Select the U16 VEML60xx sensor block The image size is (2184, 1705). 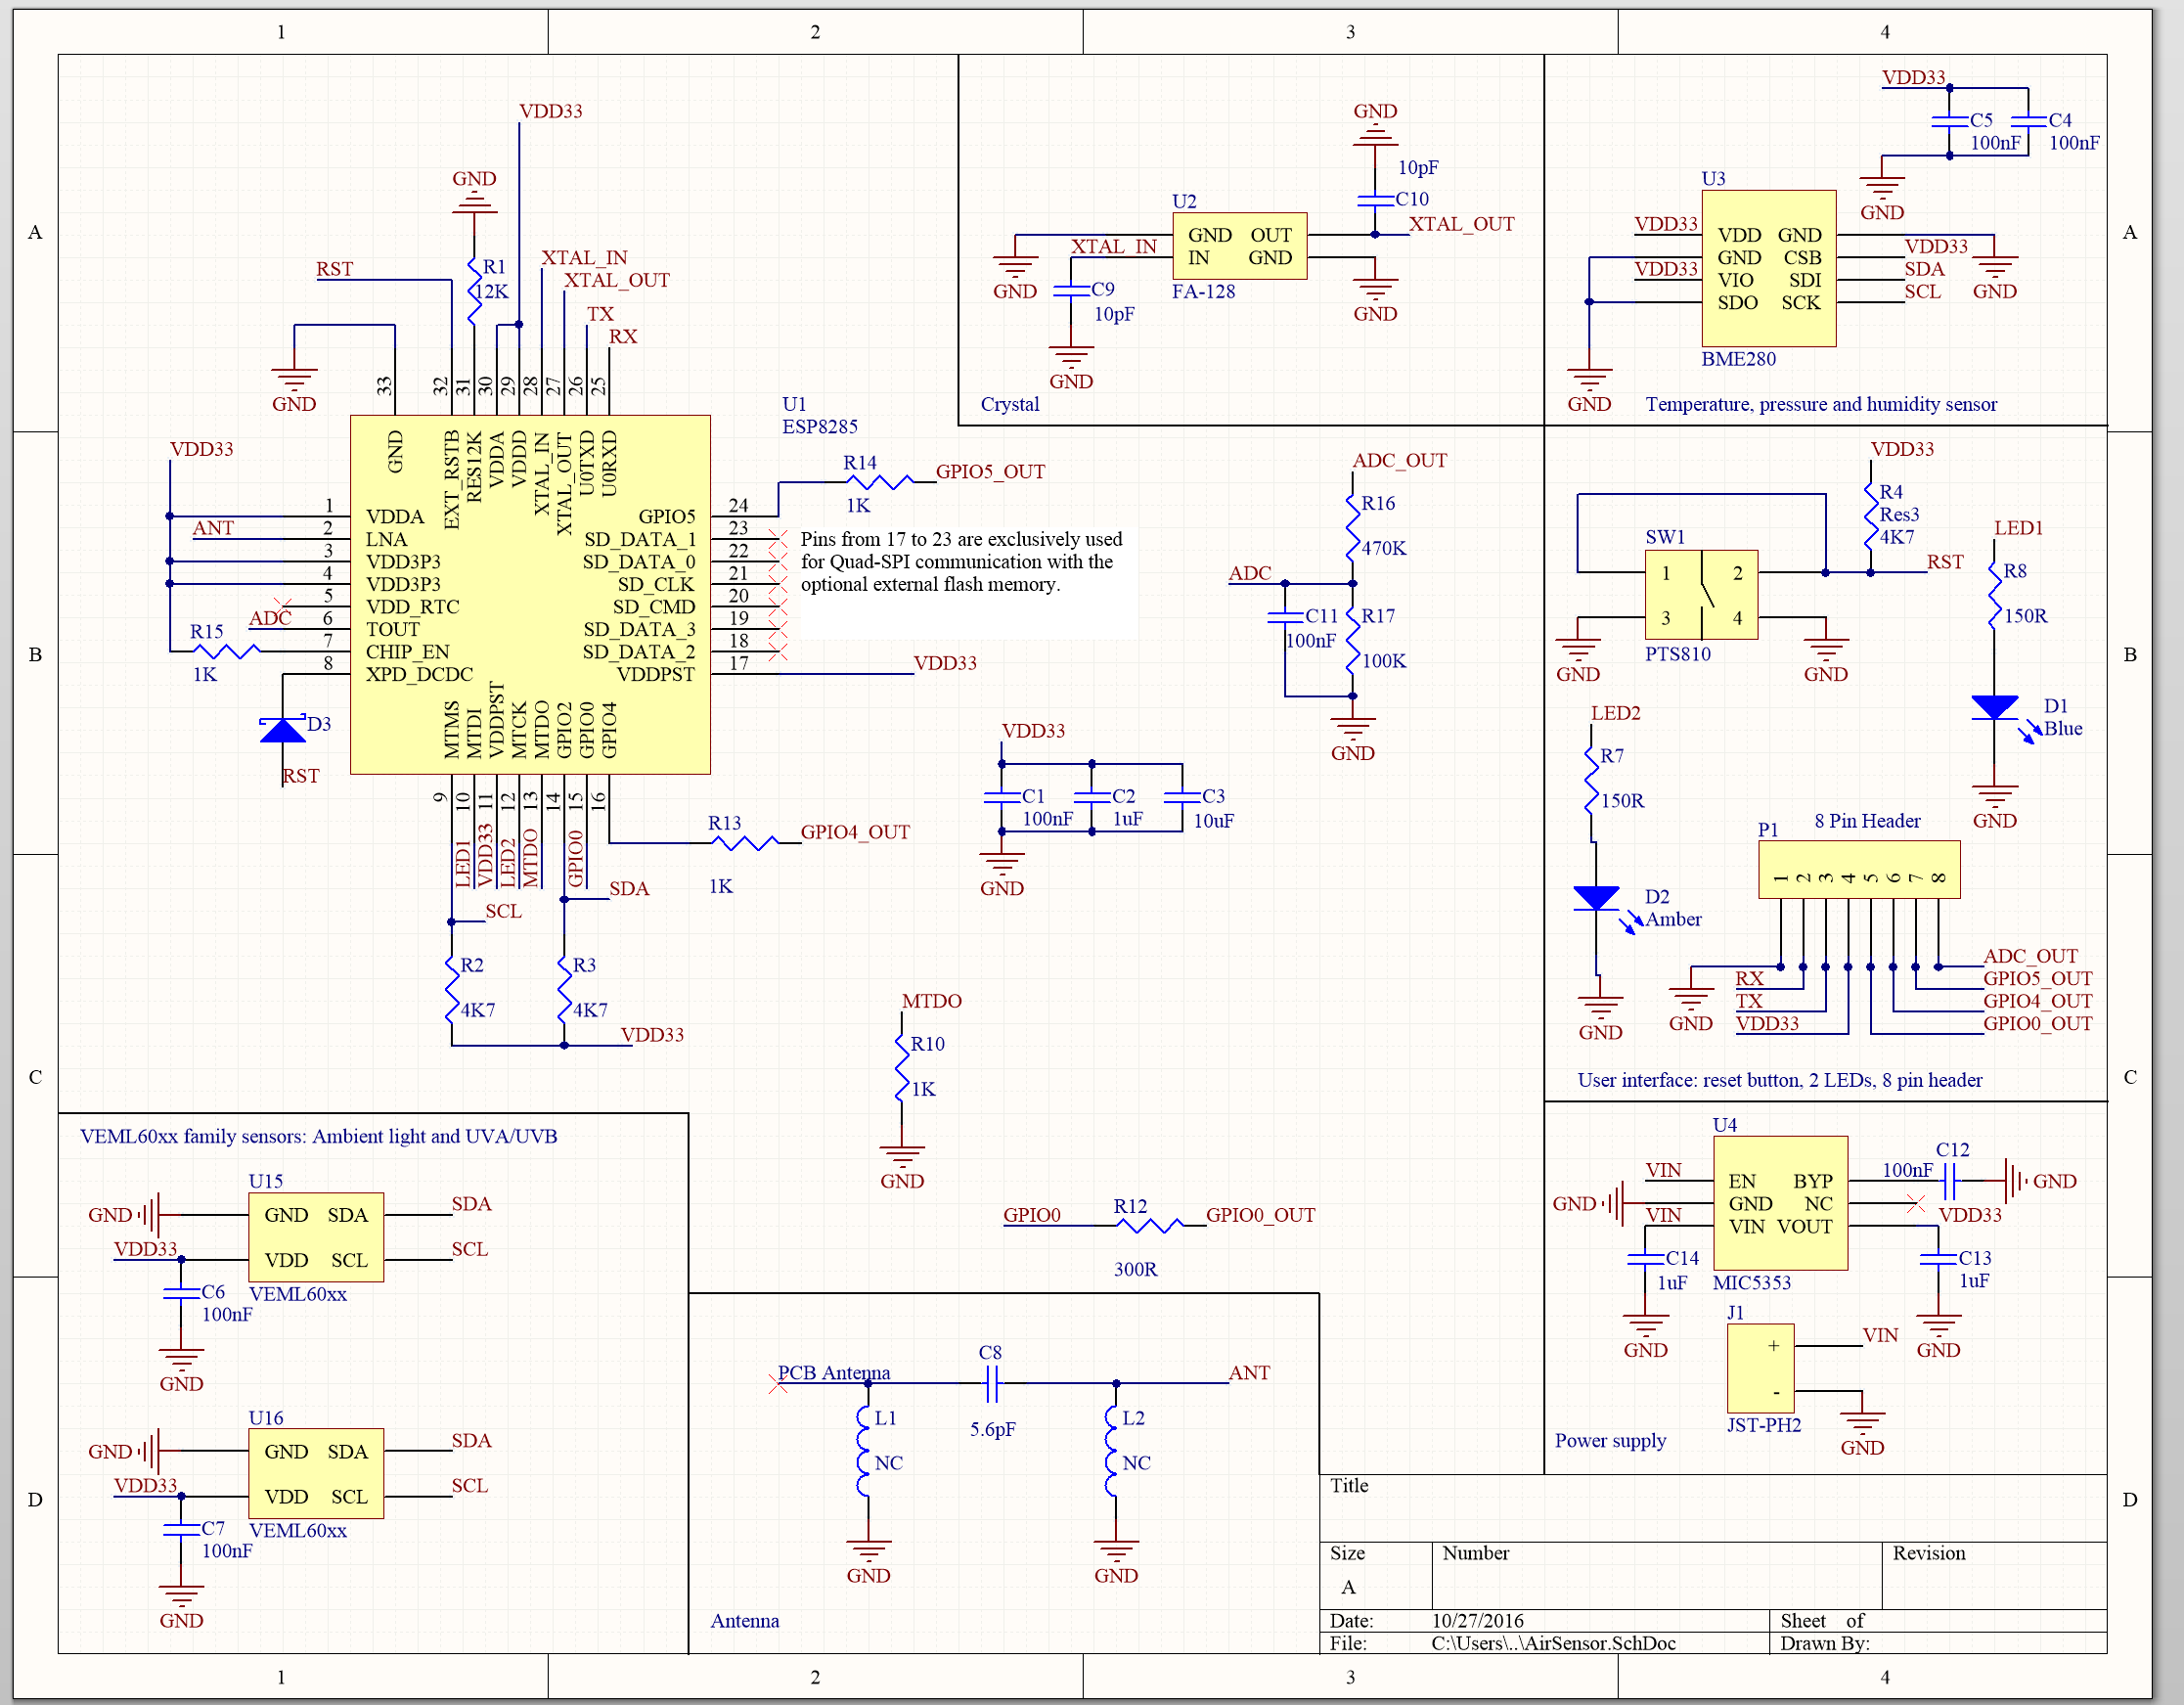(316, 1473)
